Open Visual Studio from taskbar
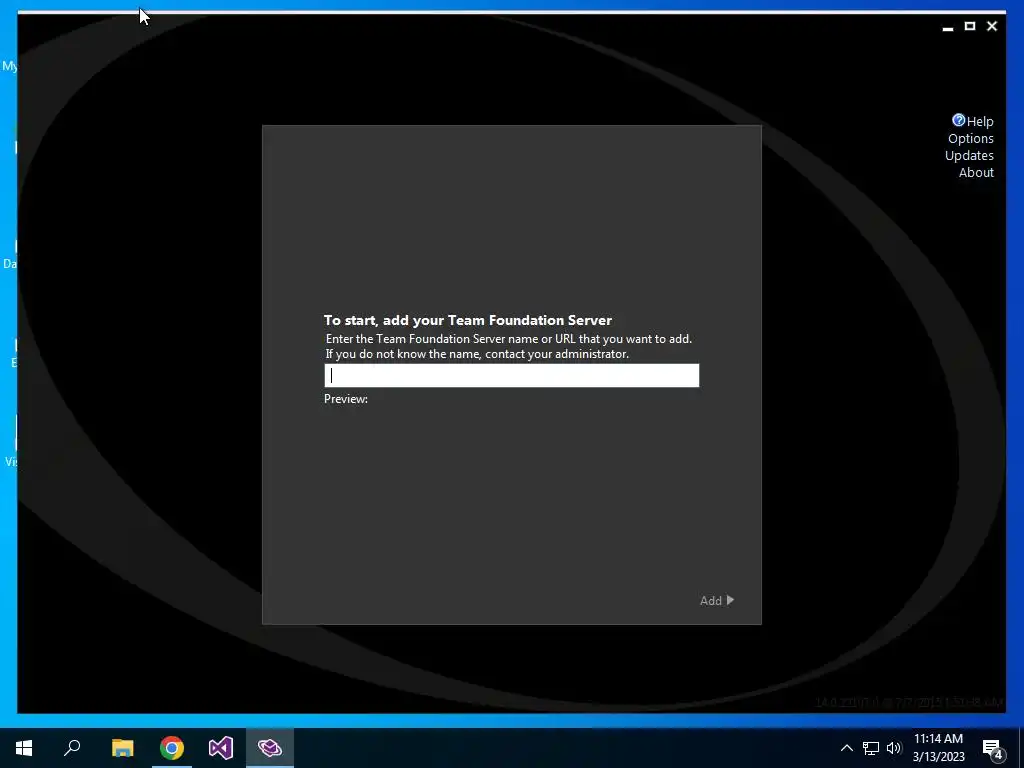The image size is (1024, 768). (221, 748)
